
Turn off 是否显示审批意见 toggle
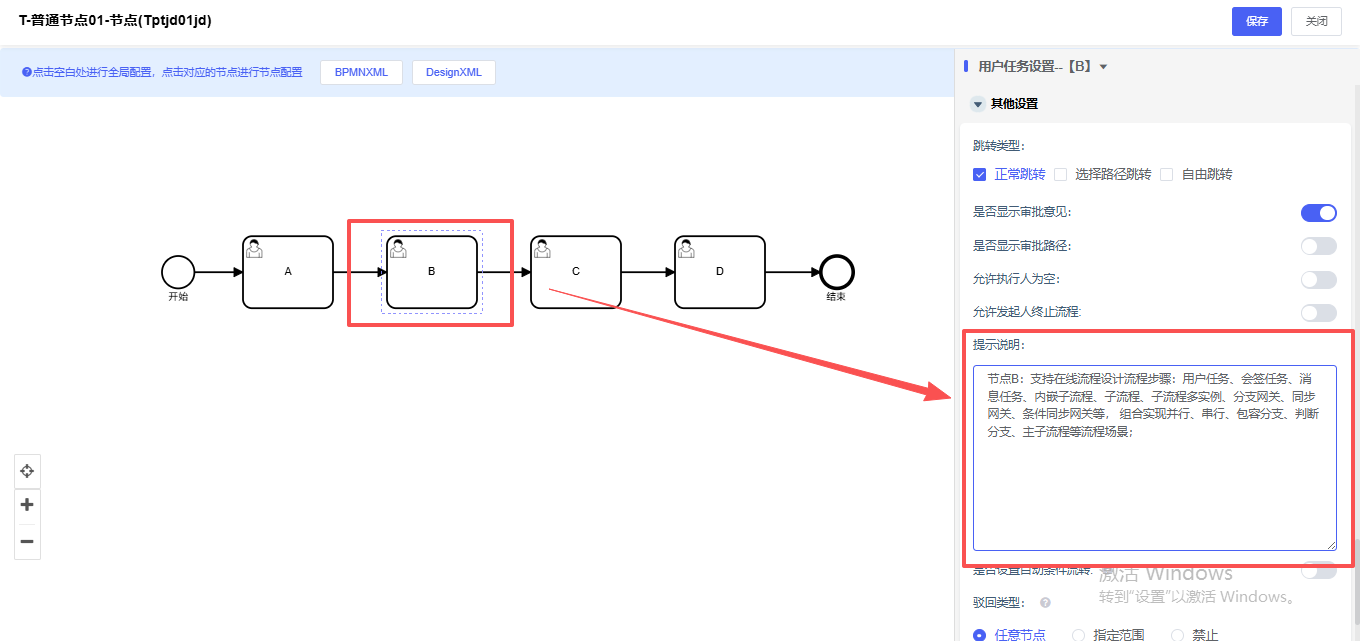(1318, 212)
